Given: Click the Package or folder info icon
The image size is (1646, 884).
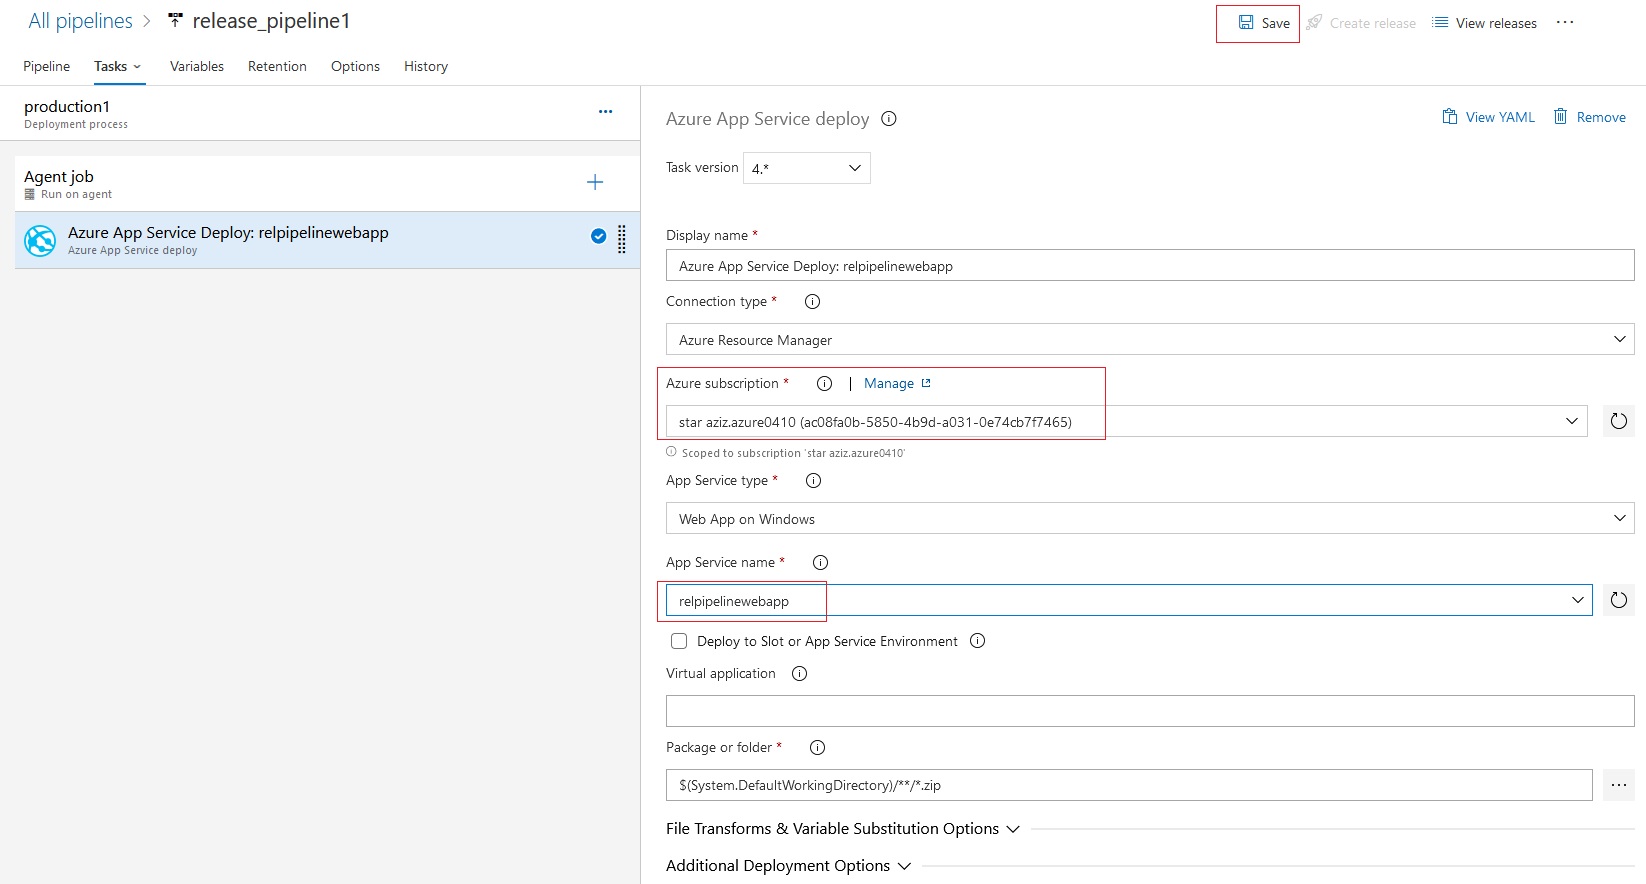Looking at the screenshot, I should (x=817, y=747).
